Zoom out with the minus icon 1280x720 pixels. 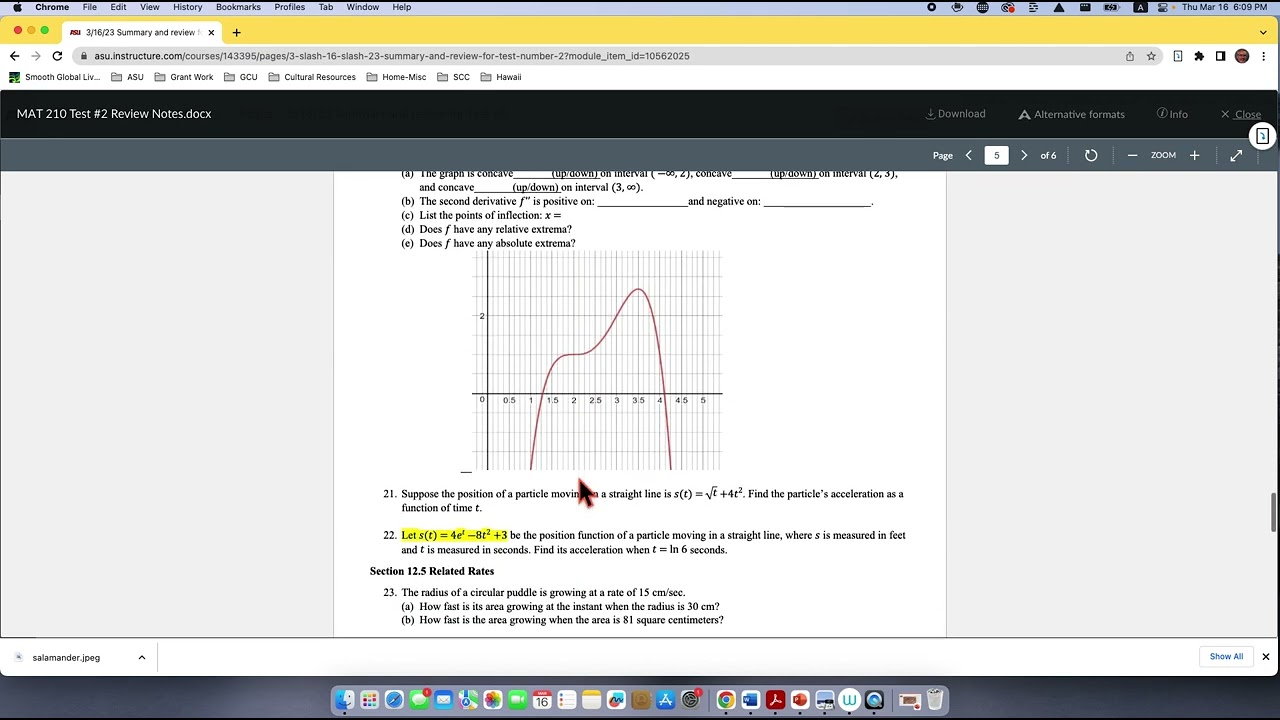pyautogui.click(x=1132, y=155)
